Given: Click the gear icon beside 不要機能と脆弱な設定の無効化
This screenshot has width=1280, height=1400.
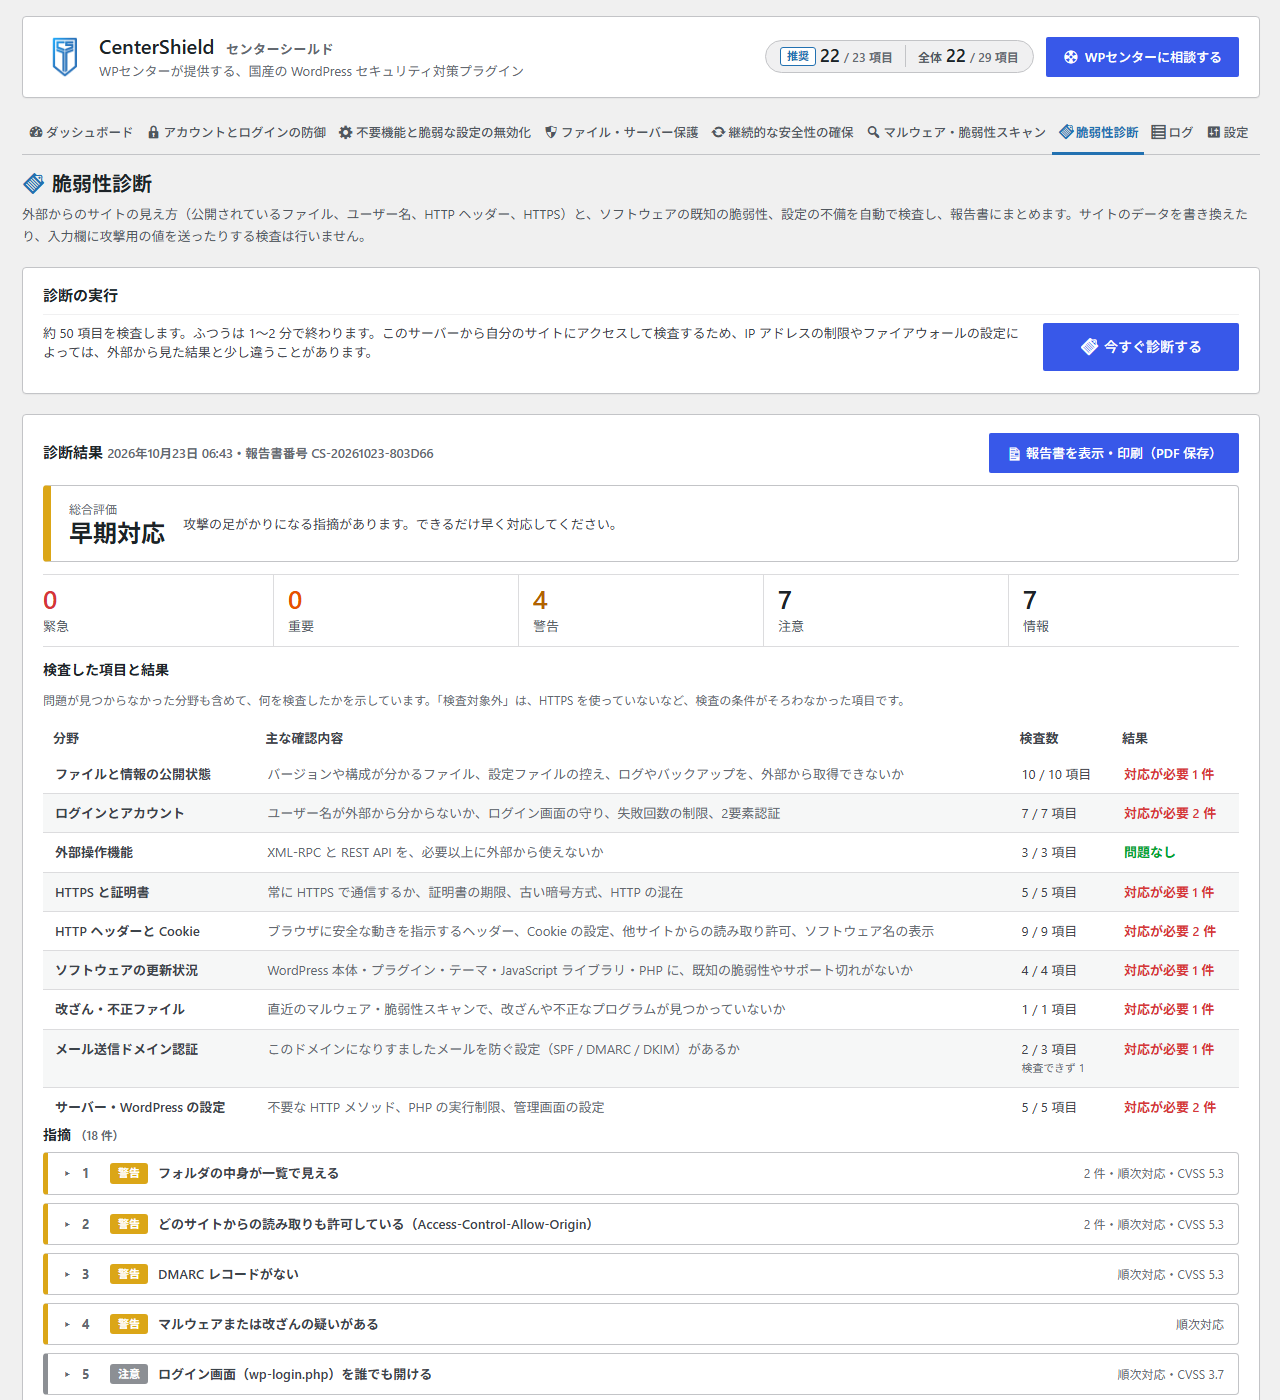Looking at the screenshot, I should pyautogui.click(x=345, y=132).
